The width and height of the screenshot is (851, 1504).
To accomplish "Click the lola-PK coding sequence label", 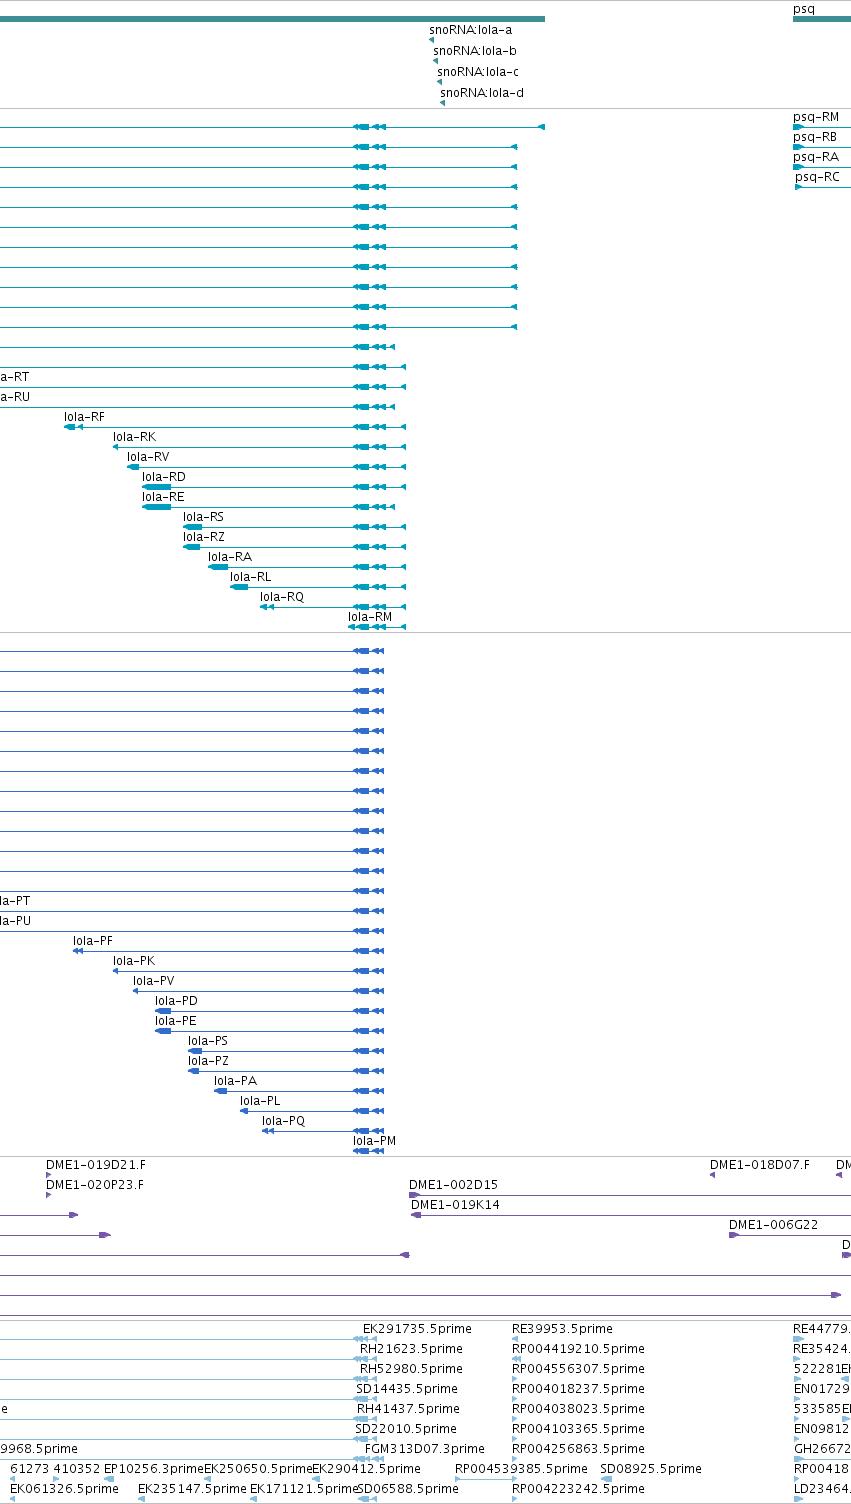I will (134, 961).
